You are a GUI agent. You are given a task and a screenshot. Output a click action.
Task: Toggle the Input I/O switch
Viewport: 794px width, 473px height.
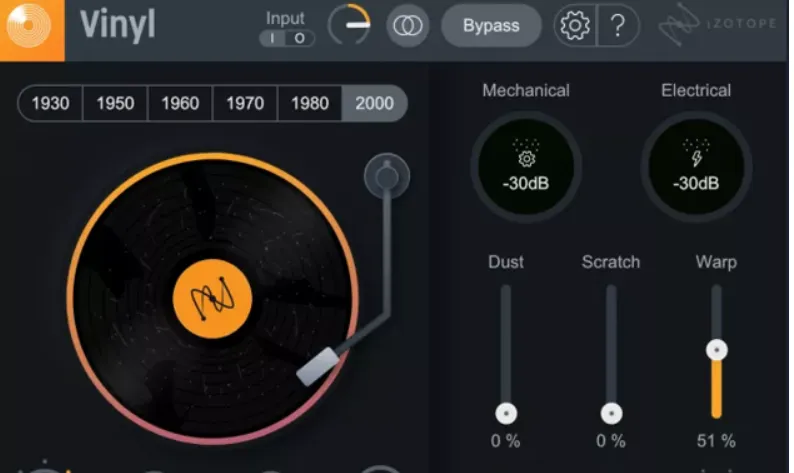pyautogui.click(x=287, y=38)
